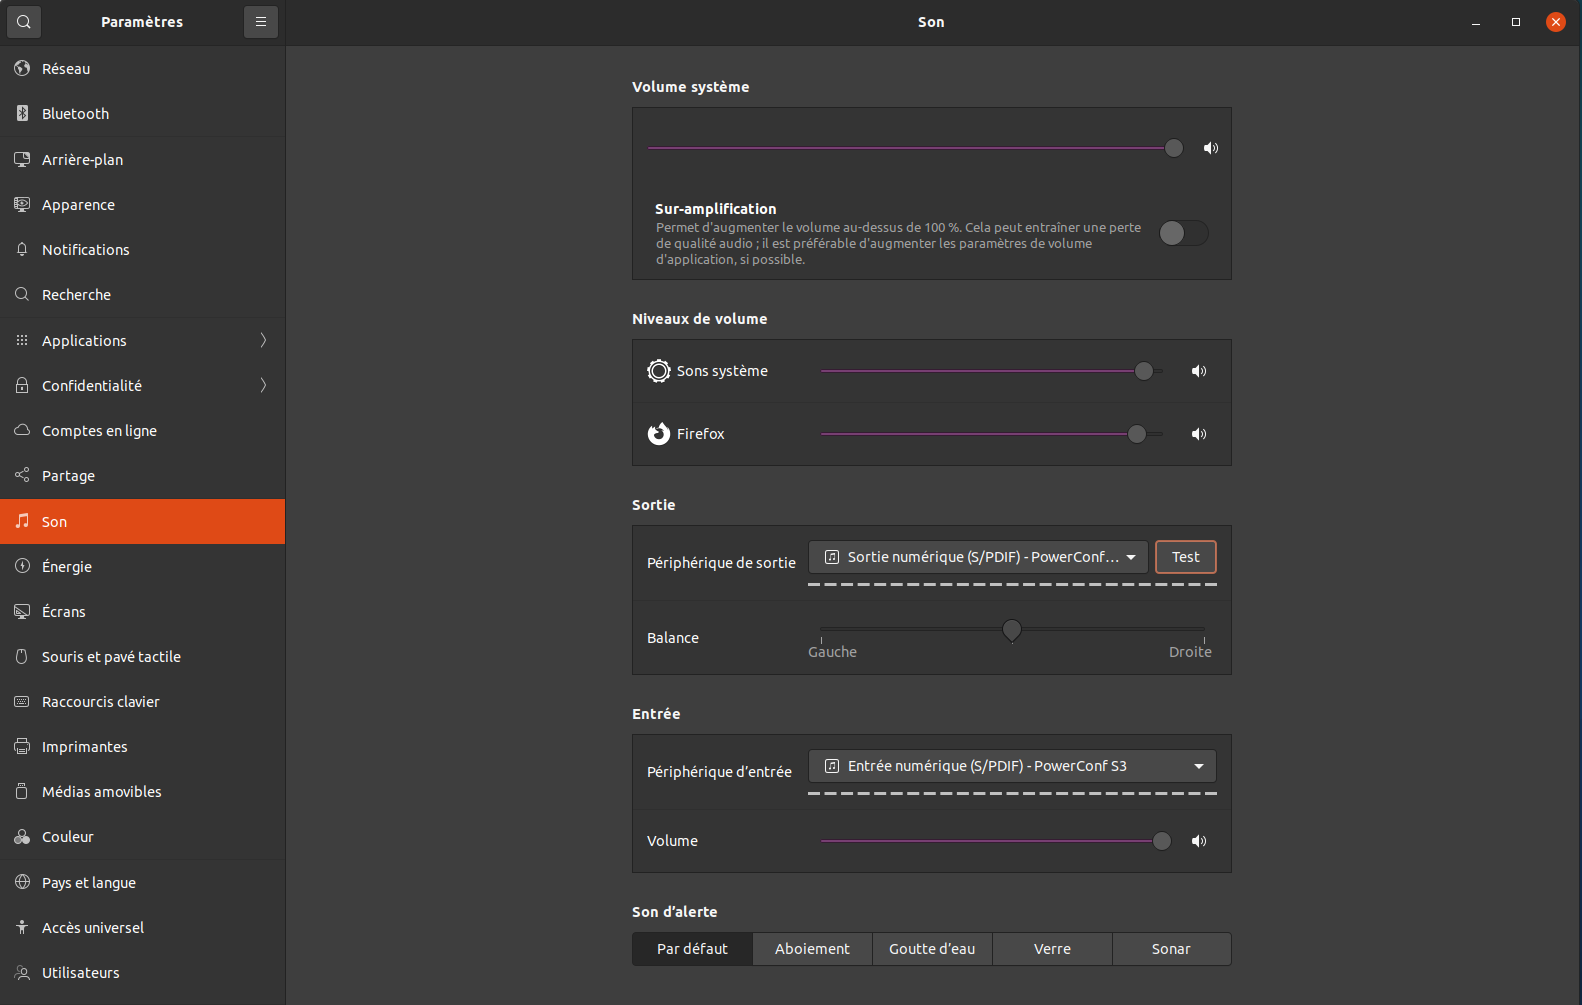Open the hamburger menu in the sidebar header

pos(261,22)
